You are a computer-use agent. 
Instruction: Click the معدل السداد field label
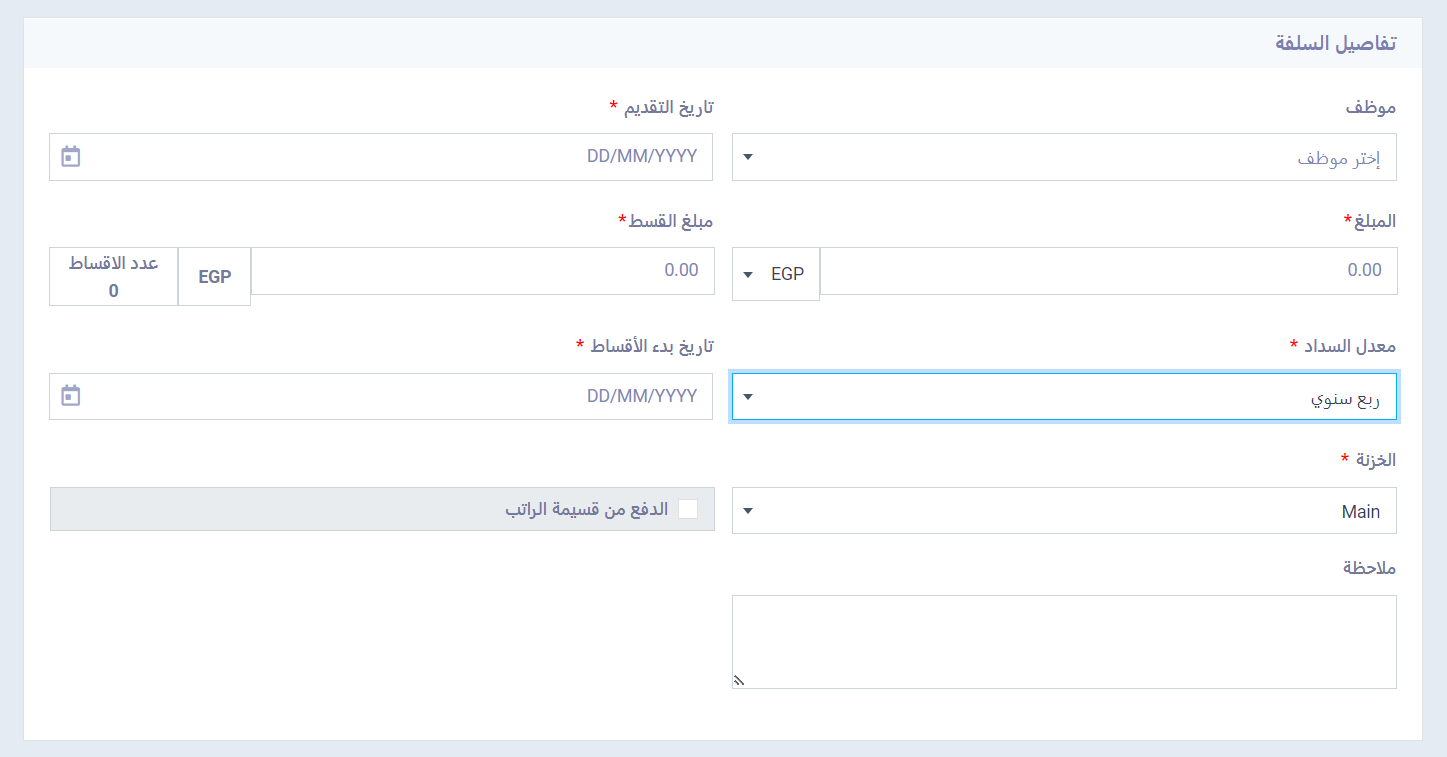click(x=1349, y=346)
